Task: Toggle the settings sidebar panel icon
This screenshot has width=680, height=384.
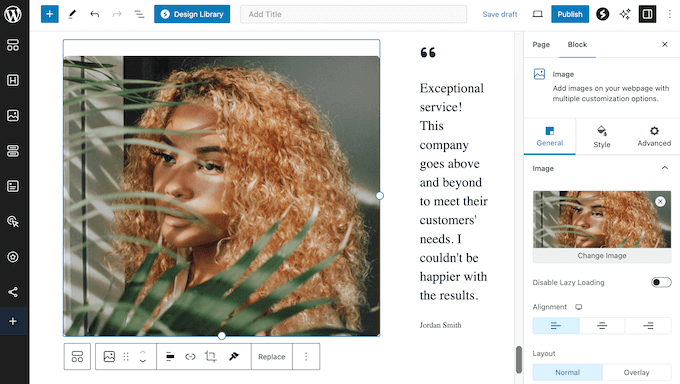Action: (x=647, y=14)
